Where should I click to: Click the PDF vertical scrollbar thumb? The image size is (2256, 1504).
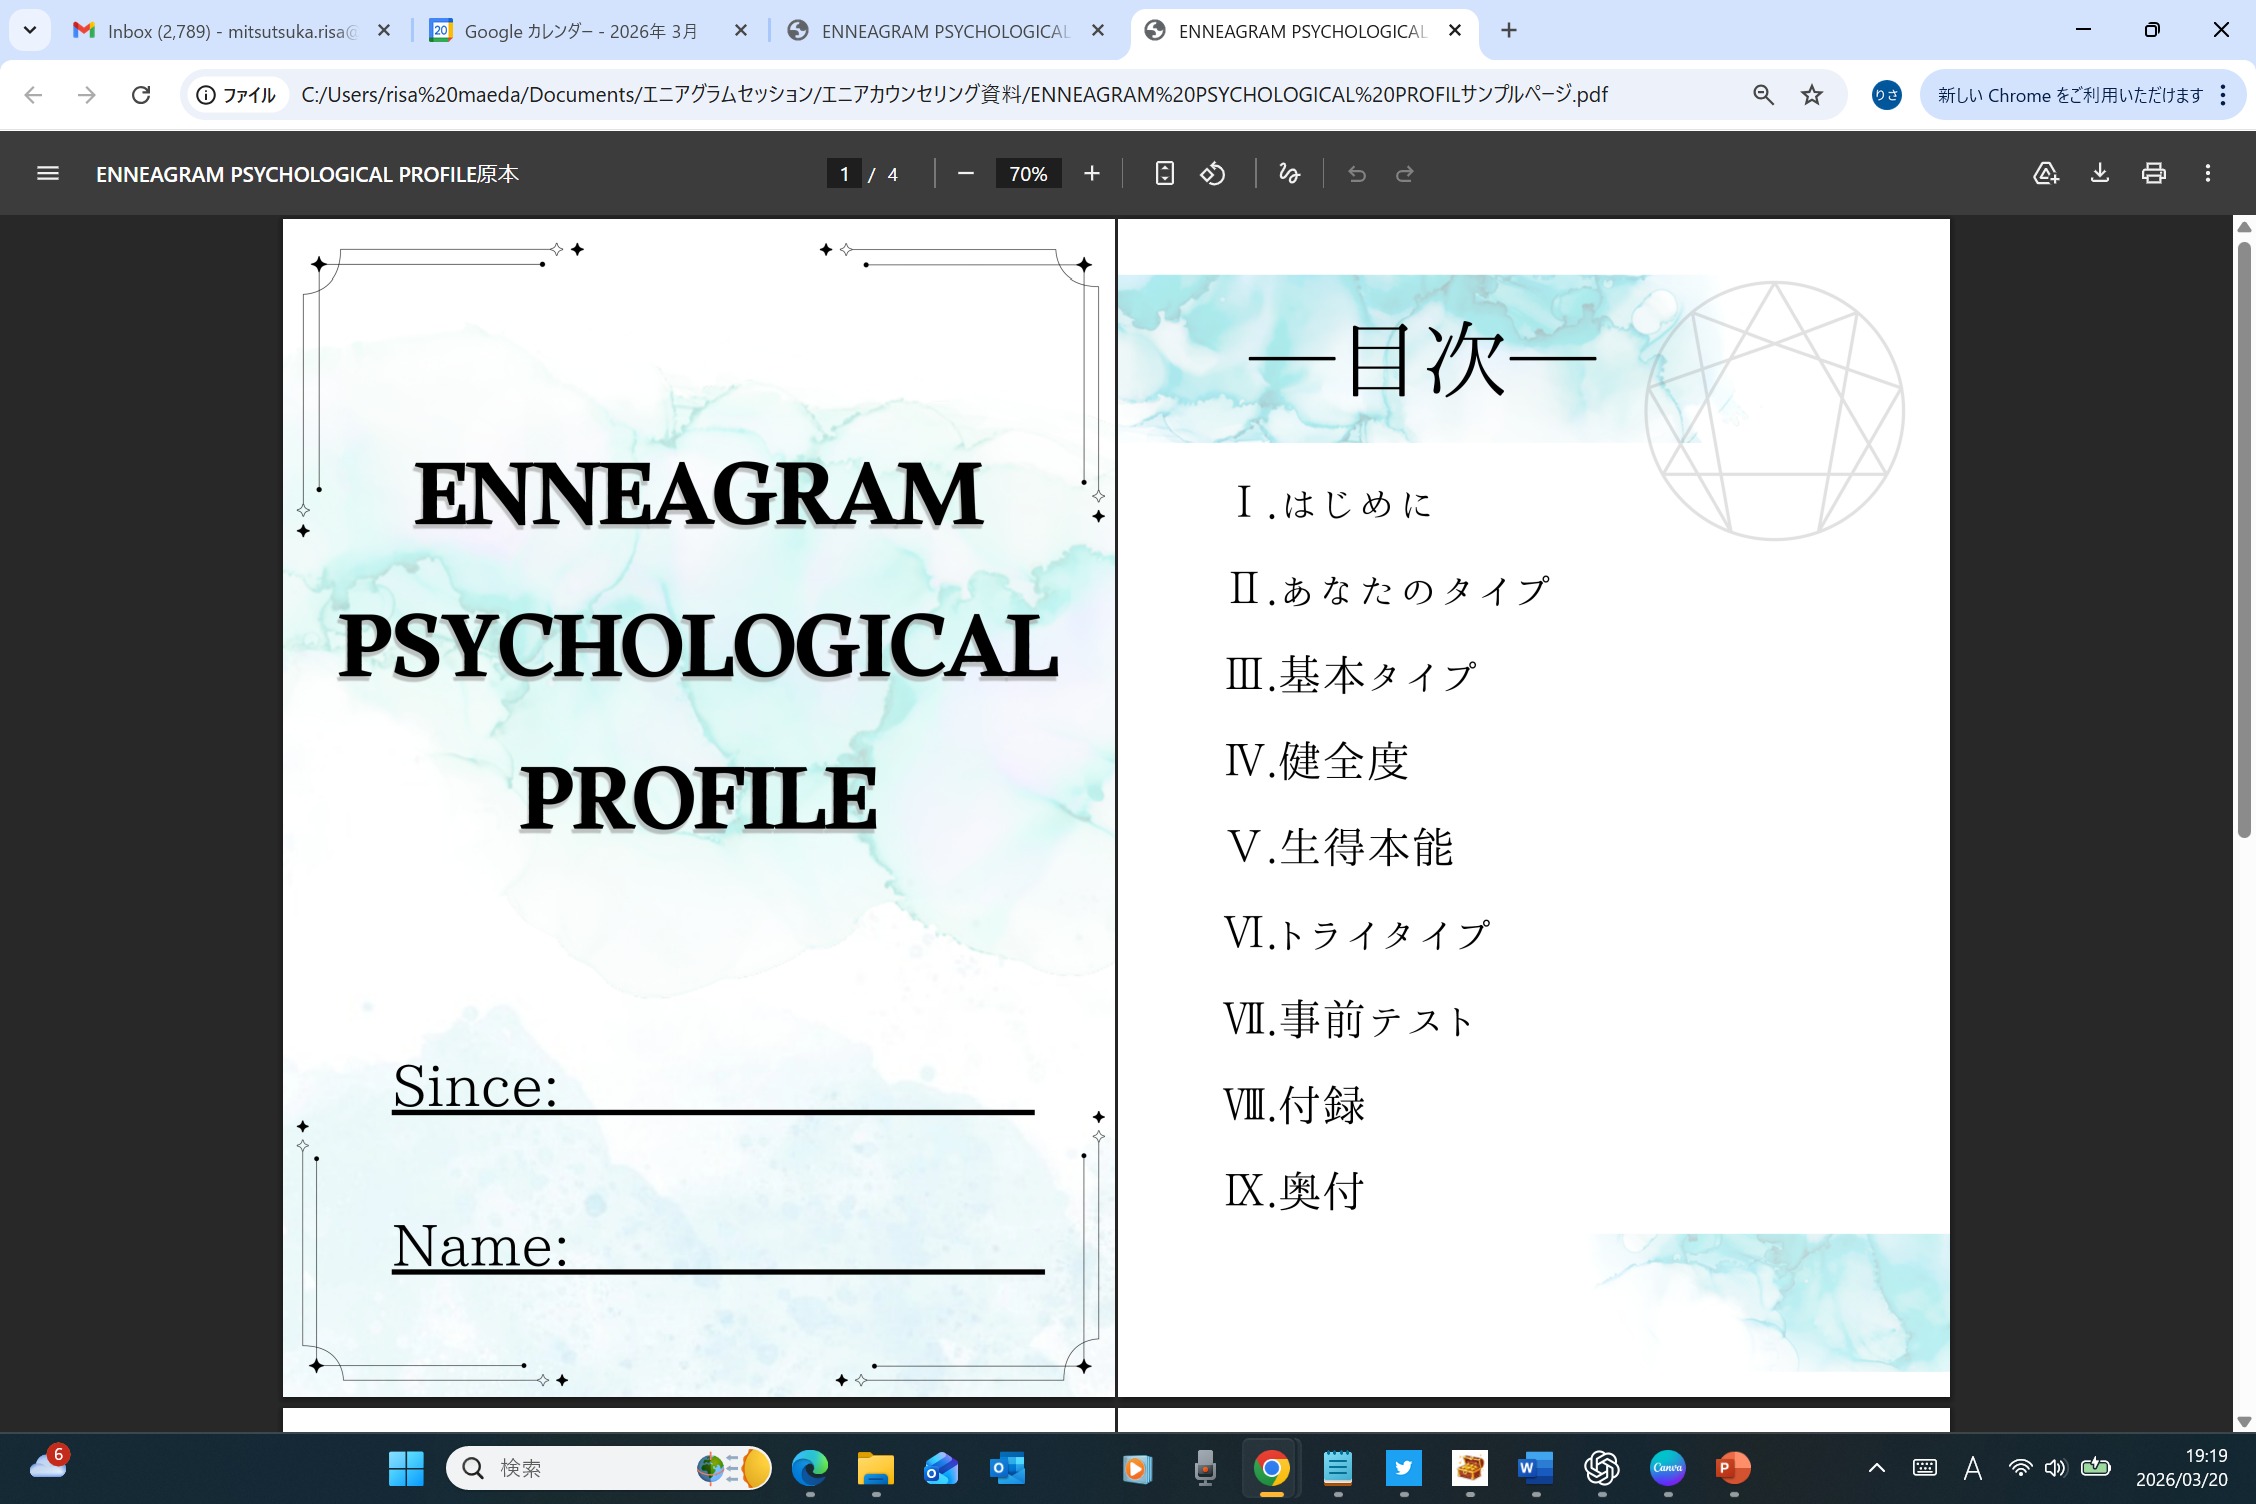[x=2243, y=540]
